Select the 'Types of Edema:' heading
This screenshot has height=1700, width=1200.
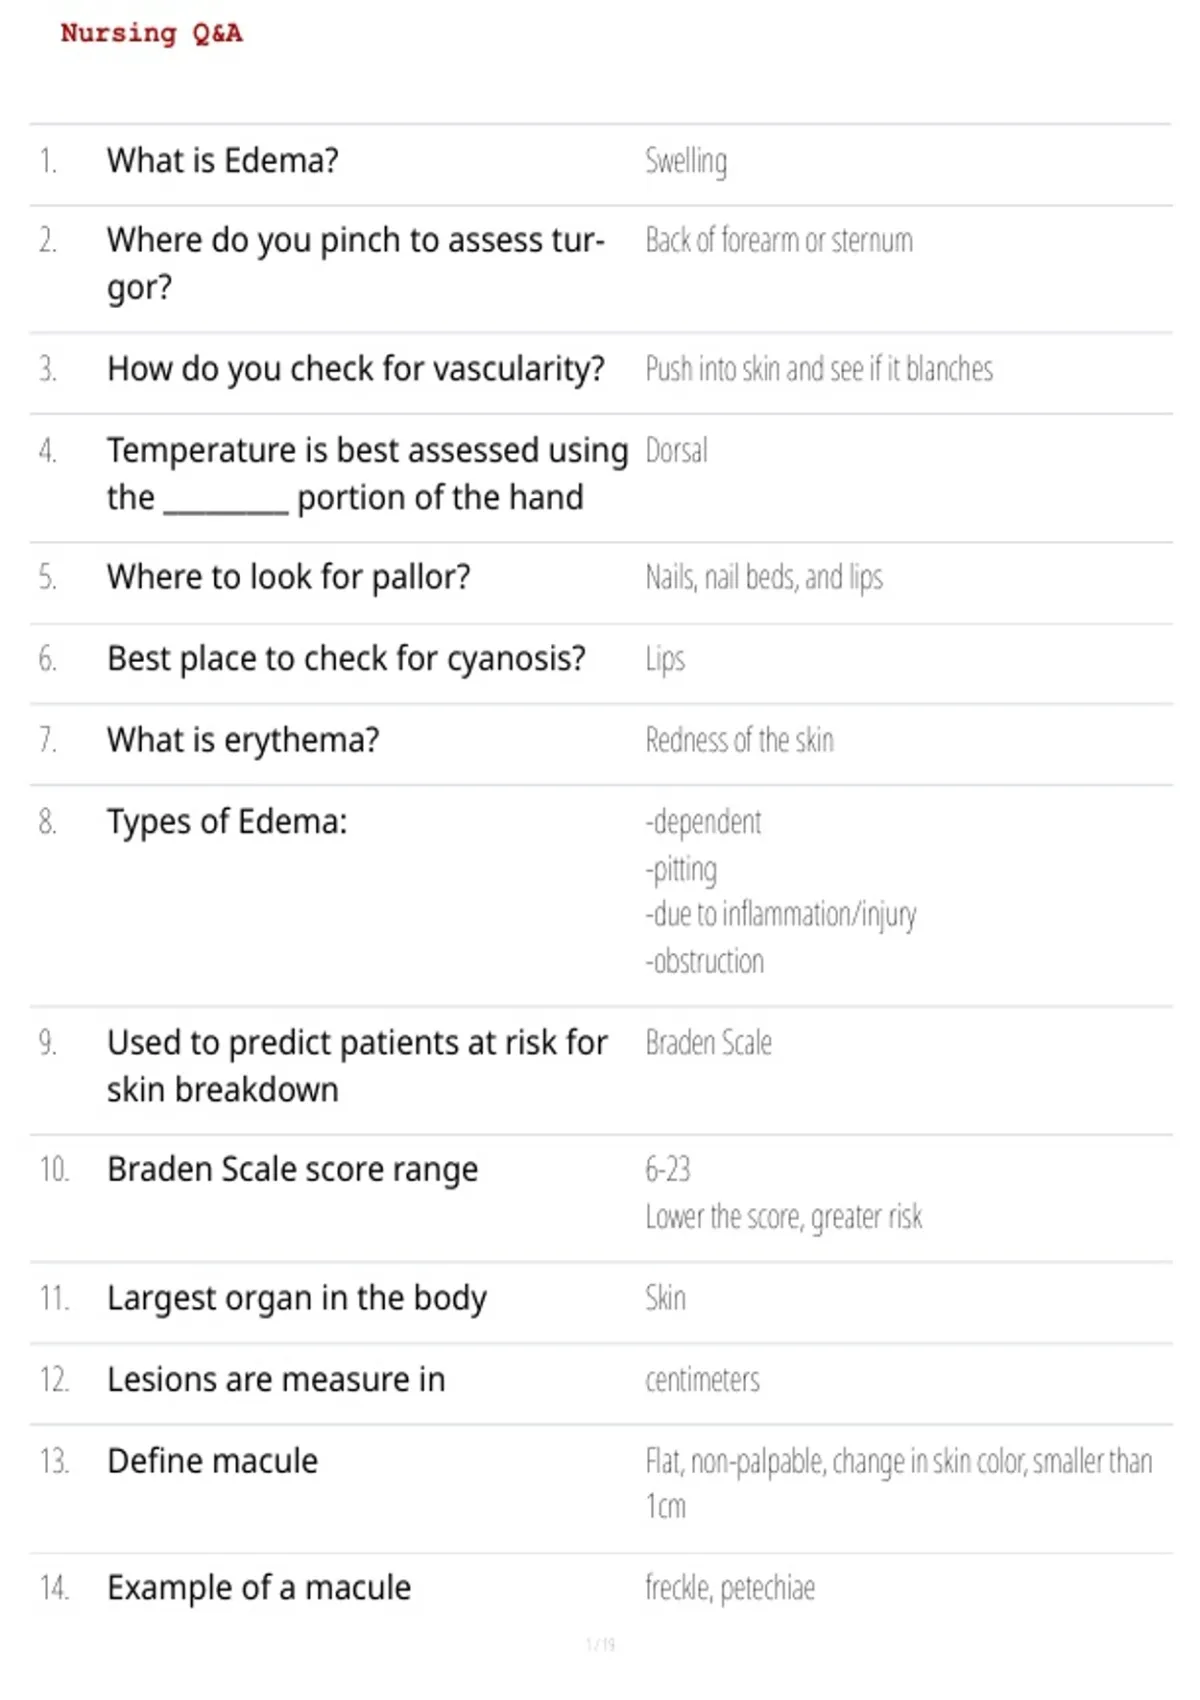pyautogui.click(x=227, y=821)
